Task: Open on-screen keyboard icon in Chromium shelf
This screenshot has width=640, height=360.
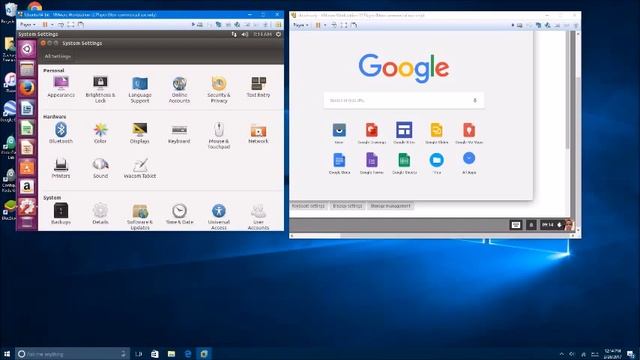Action: (516, 224)
